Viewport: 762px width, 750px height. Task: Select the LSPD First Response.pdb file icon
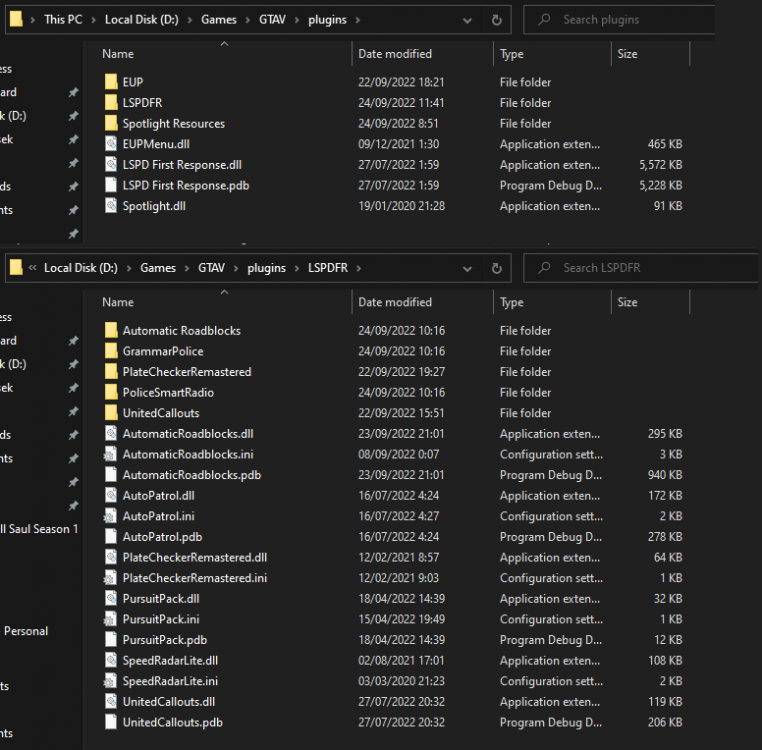tap(111, 185)
